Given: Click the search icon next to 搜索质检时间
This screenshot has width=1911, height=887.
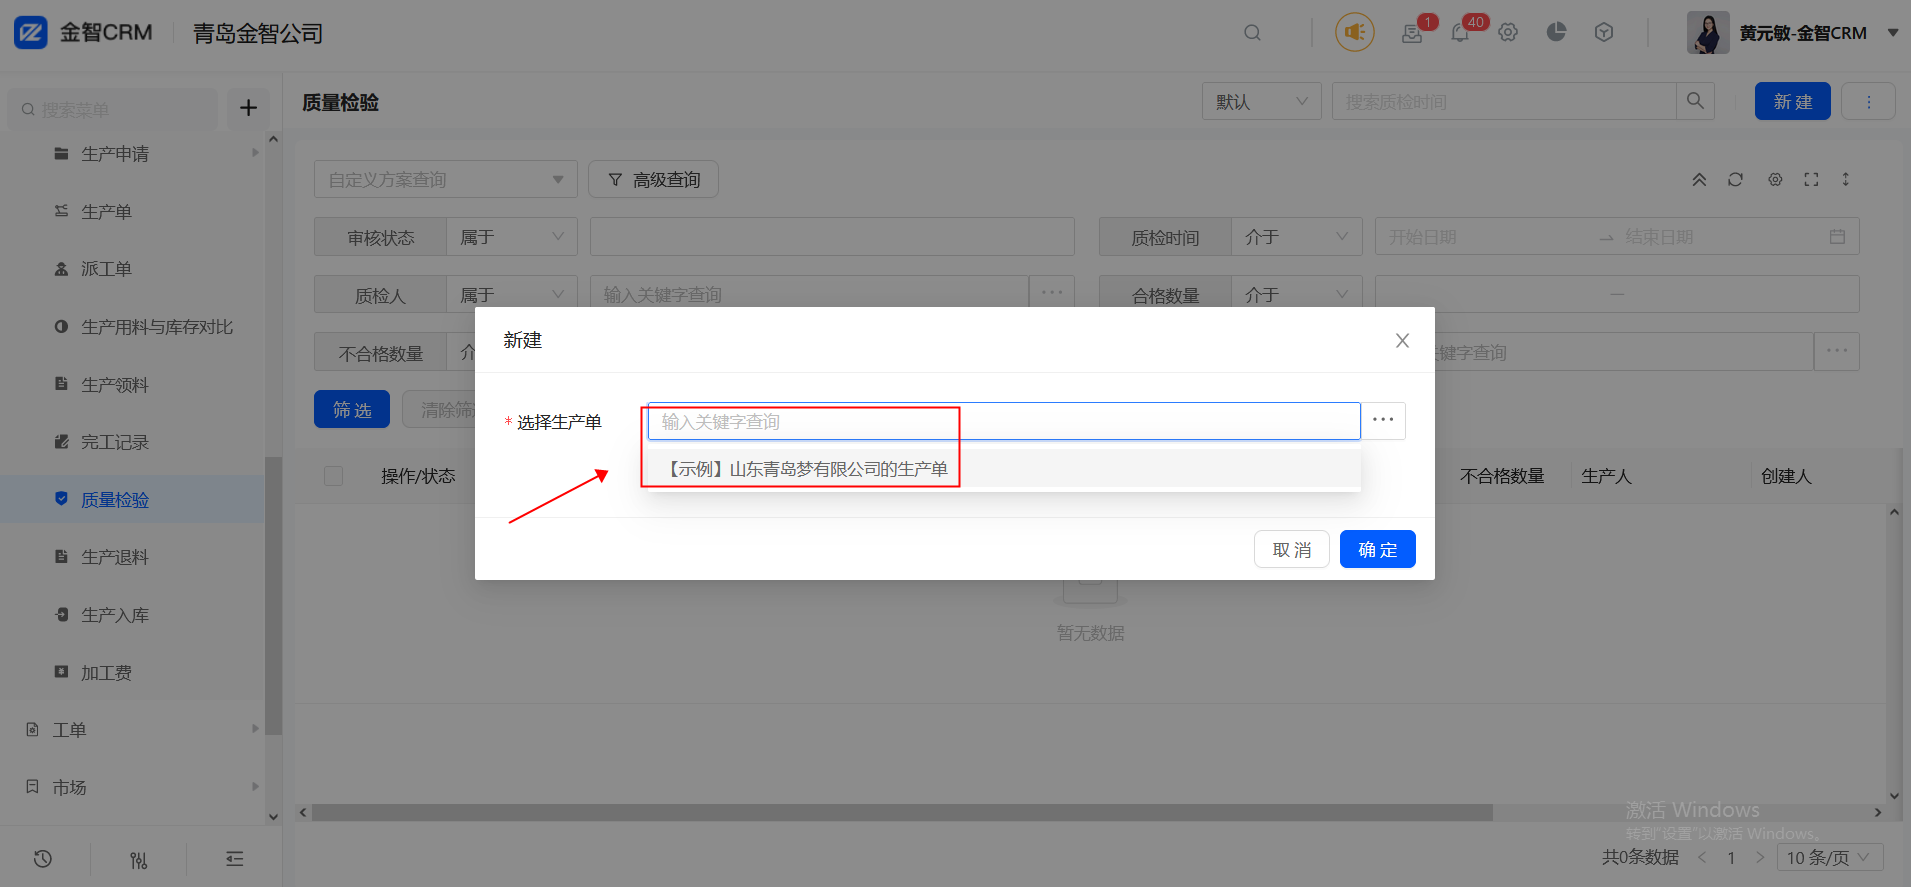Looking at the screenshot, I should pyautogui.click(x=1695, y=101).
